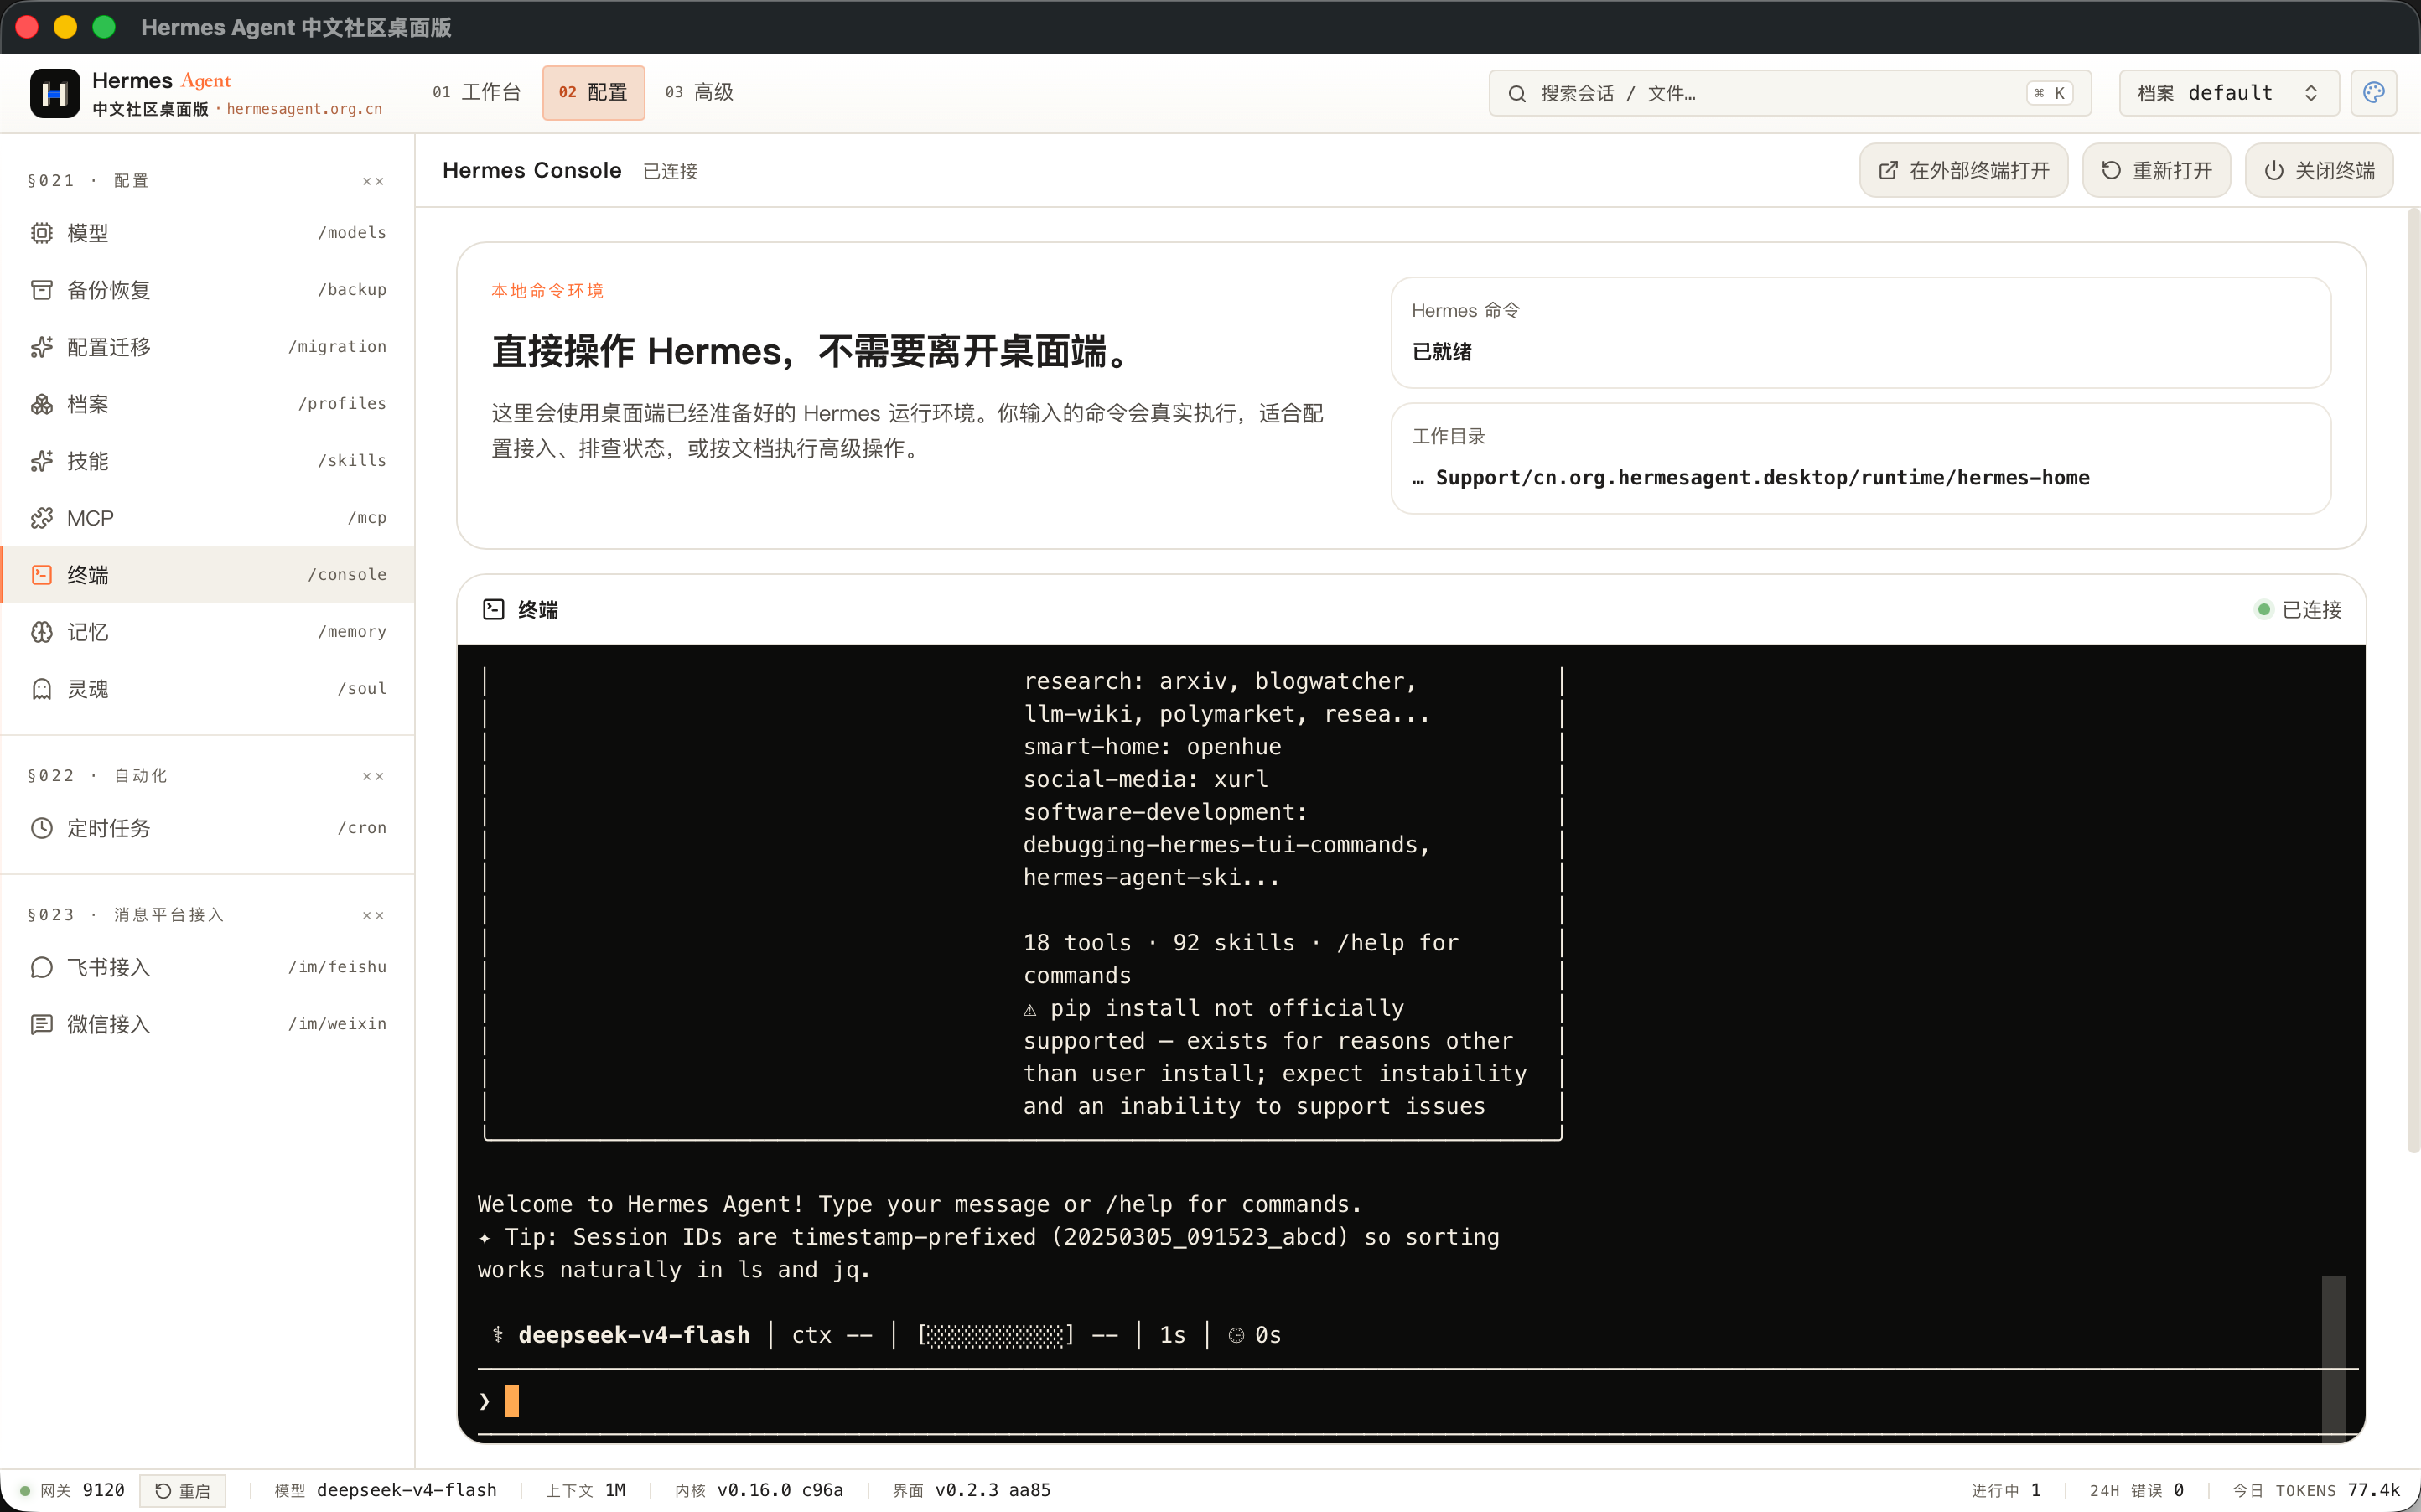Click the reopen circular arrow icon
2421x1512 pixels.
(2111, 171)
